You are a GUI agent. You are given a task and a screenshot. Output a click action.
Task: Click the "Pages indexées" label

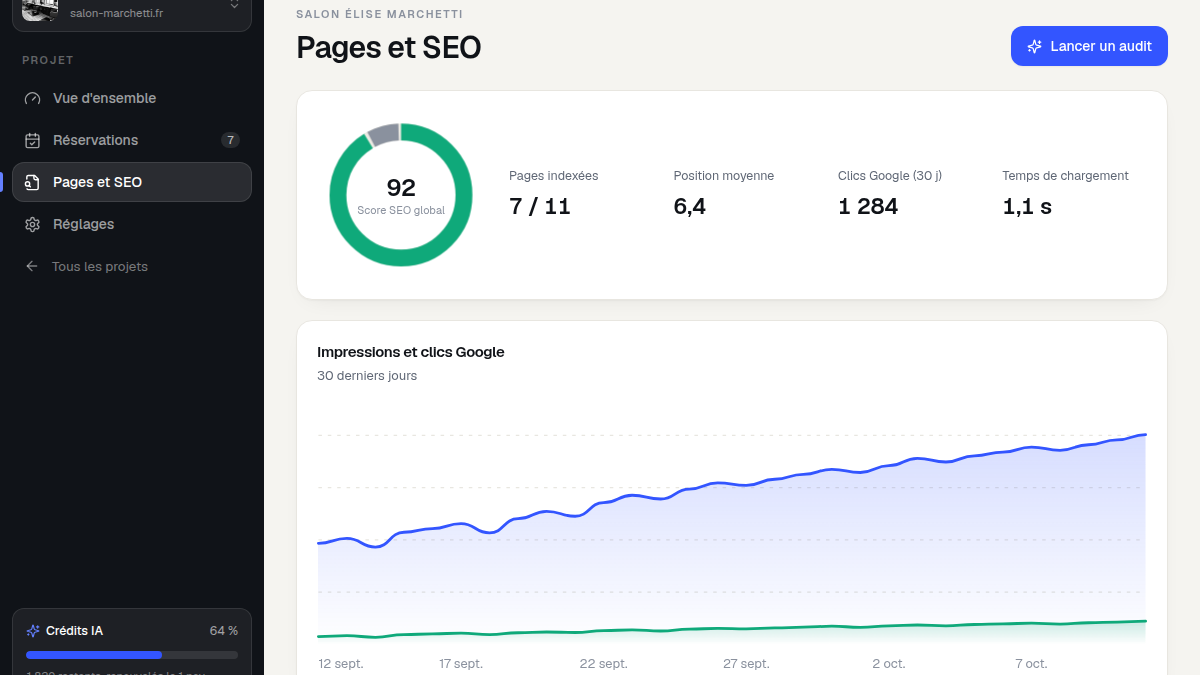(554, 176)
